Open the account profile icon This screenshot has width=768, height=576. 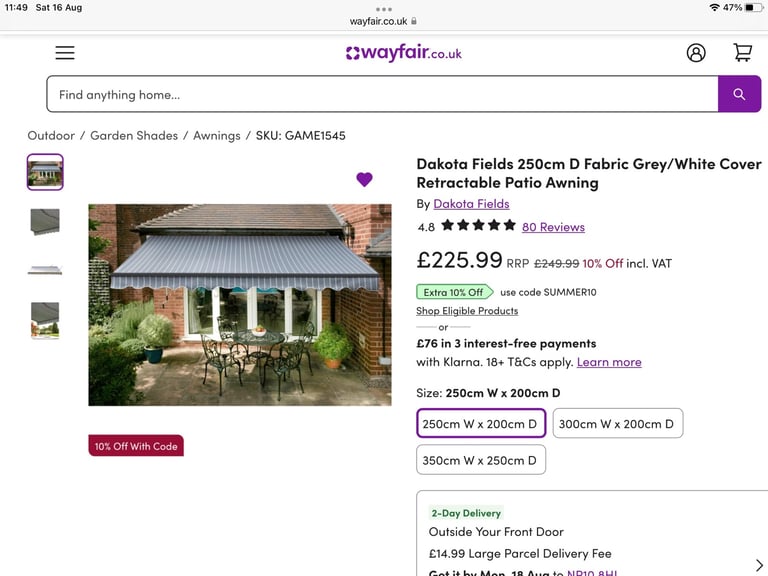696,52
